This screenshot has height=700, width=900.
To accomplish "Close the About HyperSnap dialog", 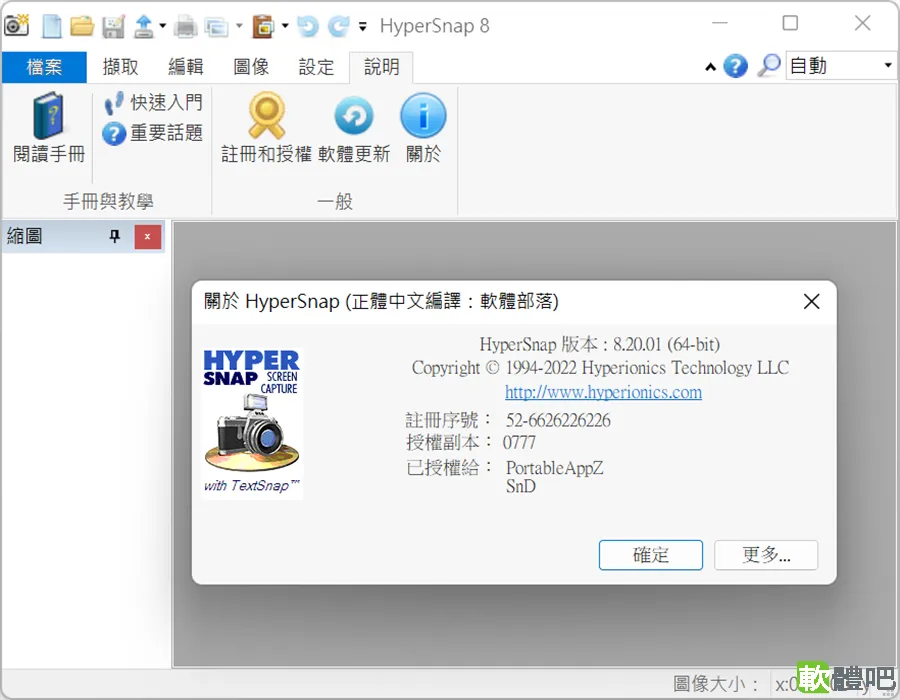I will (812, 301).
